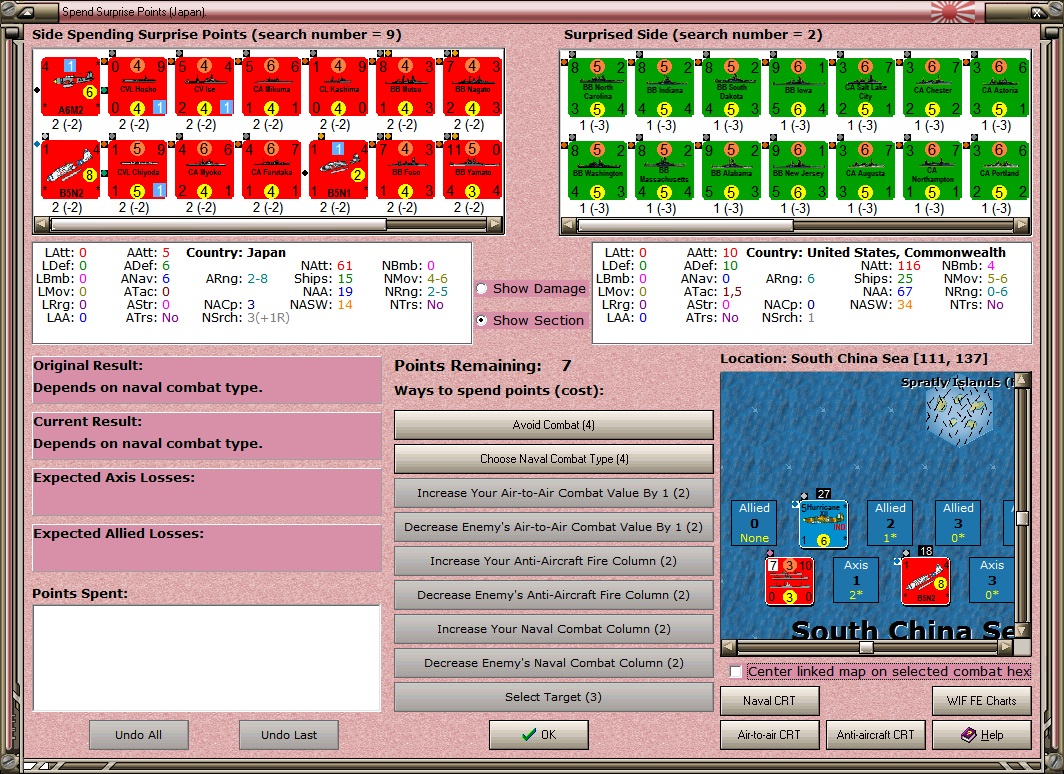This screenshot has width=1064, height=774.
Task: Select the B5N1 bomber counter
Action: pyautogui.click(x=339, y=170)
